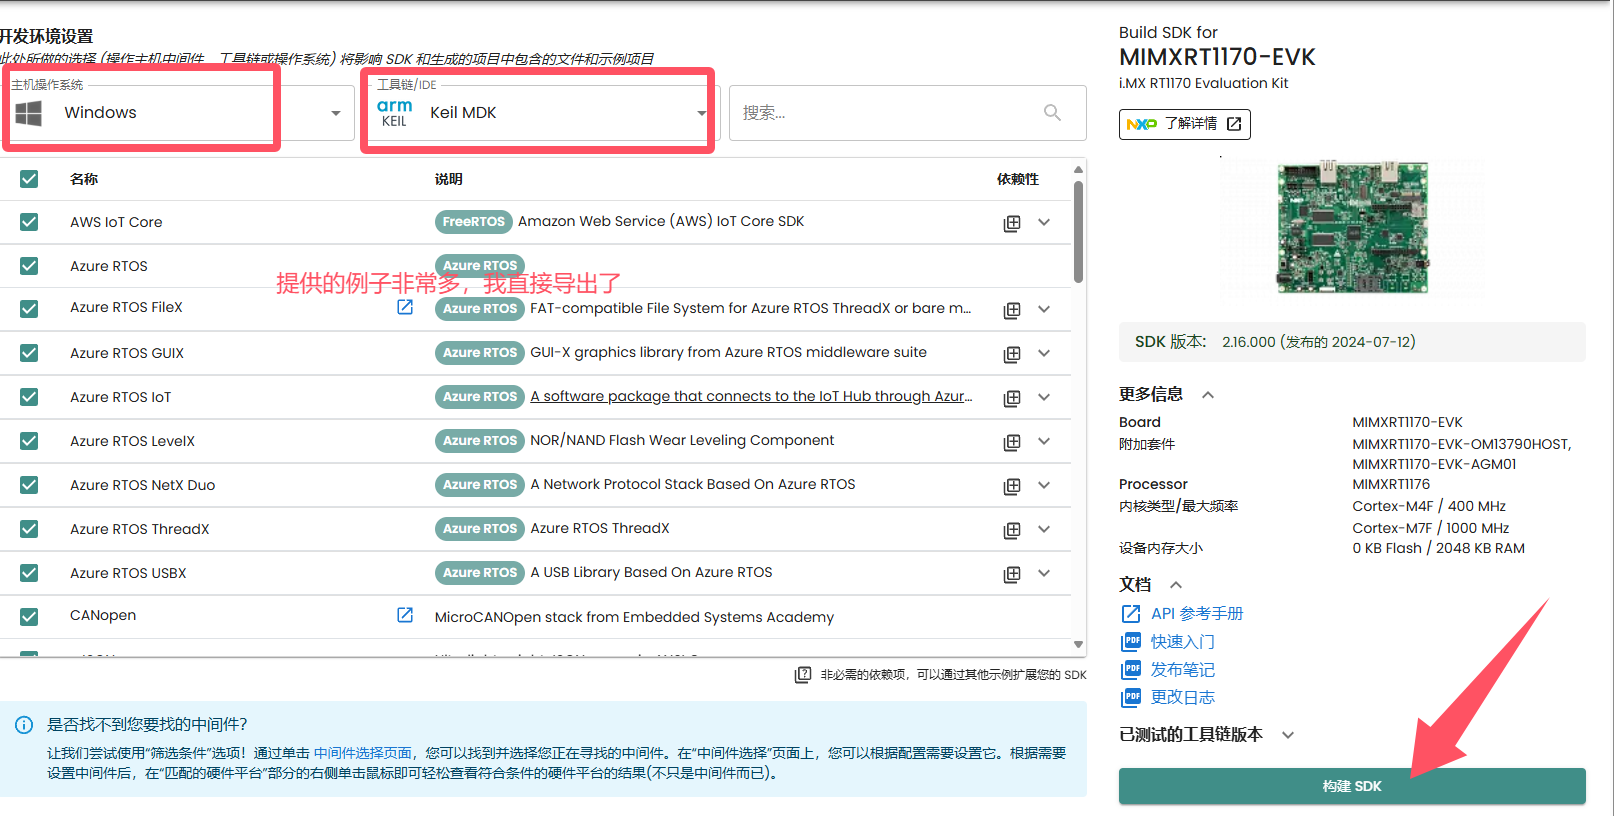
Task: Click the Windows logo in OS selector
Action: pos(29,113)
